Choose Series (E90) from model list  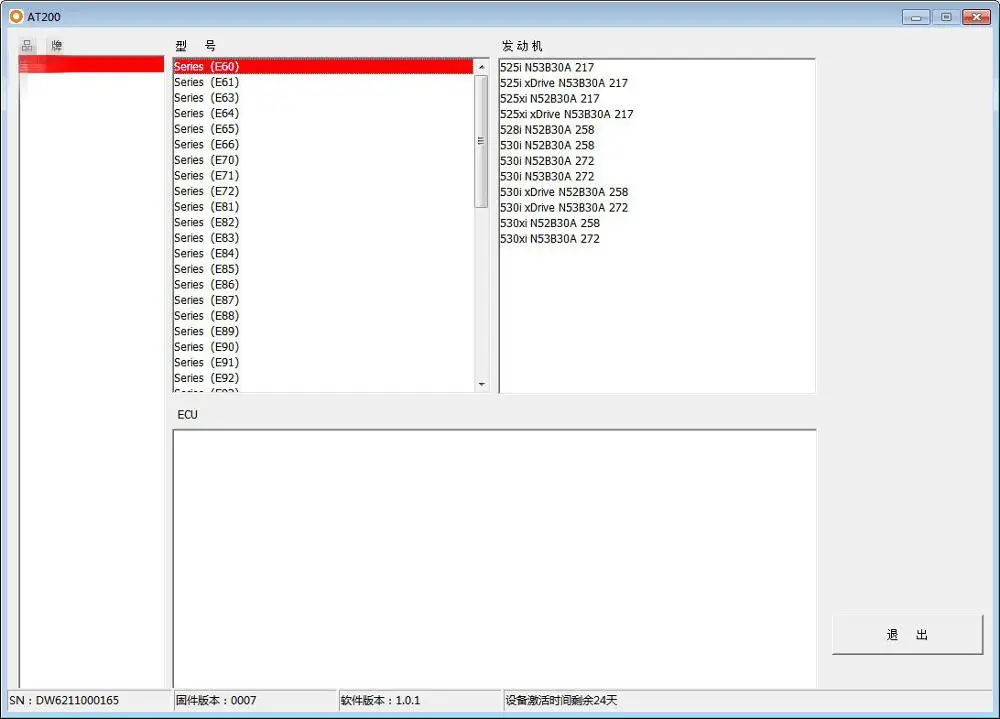pos(206,347)
